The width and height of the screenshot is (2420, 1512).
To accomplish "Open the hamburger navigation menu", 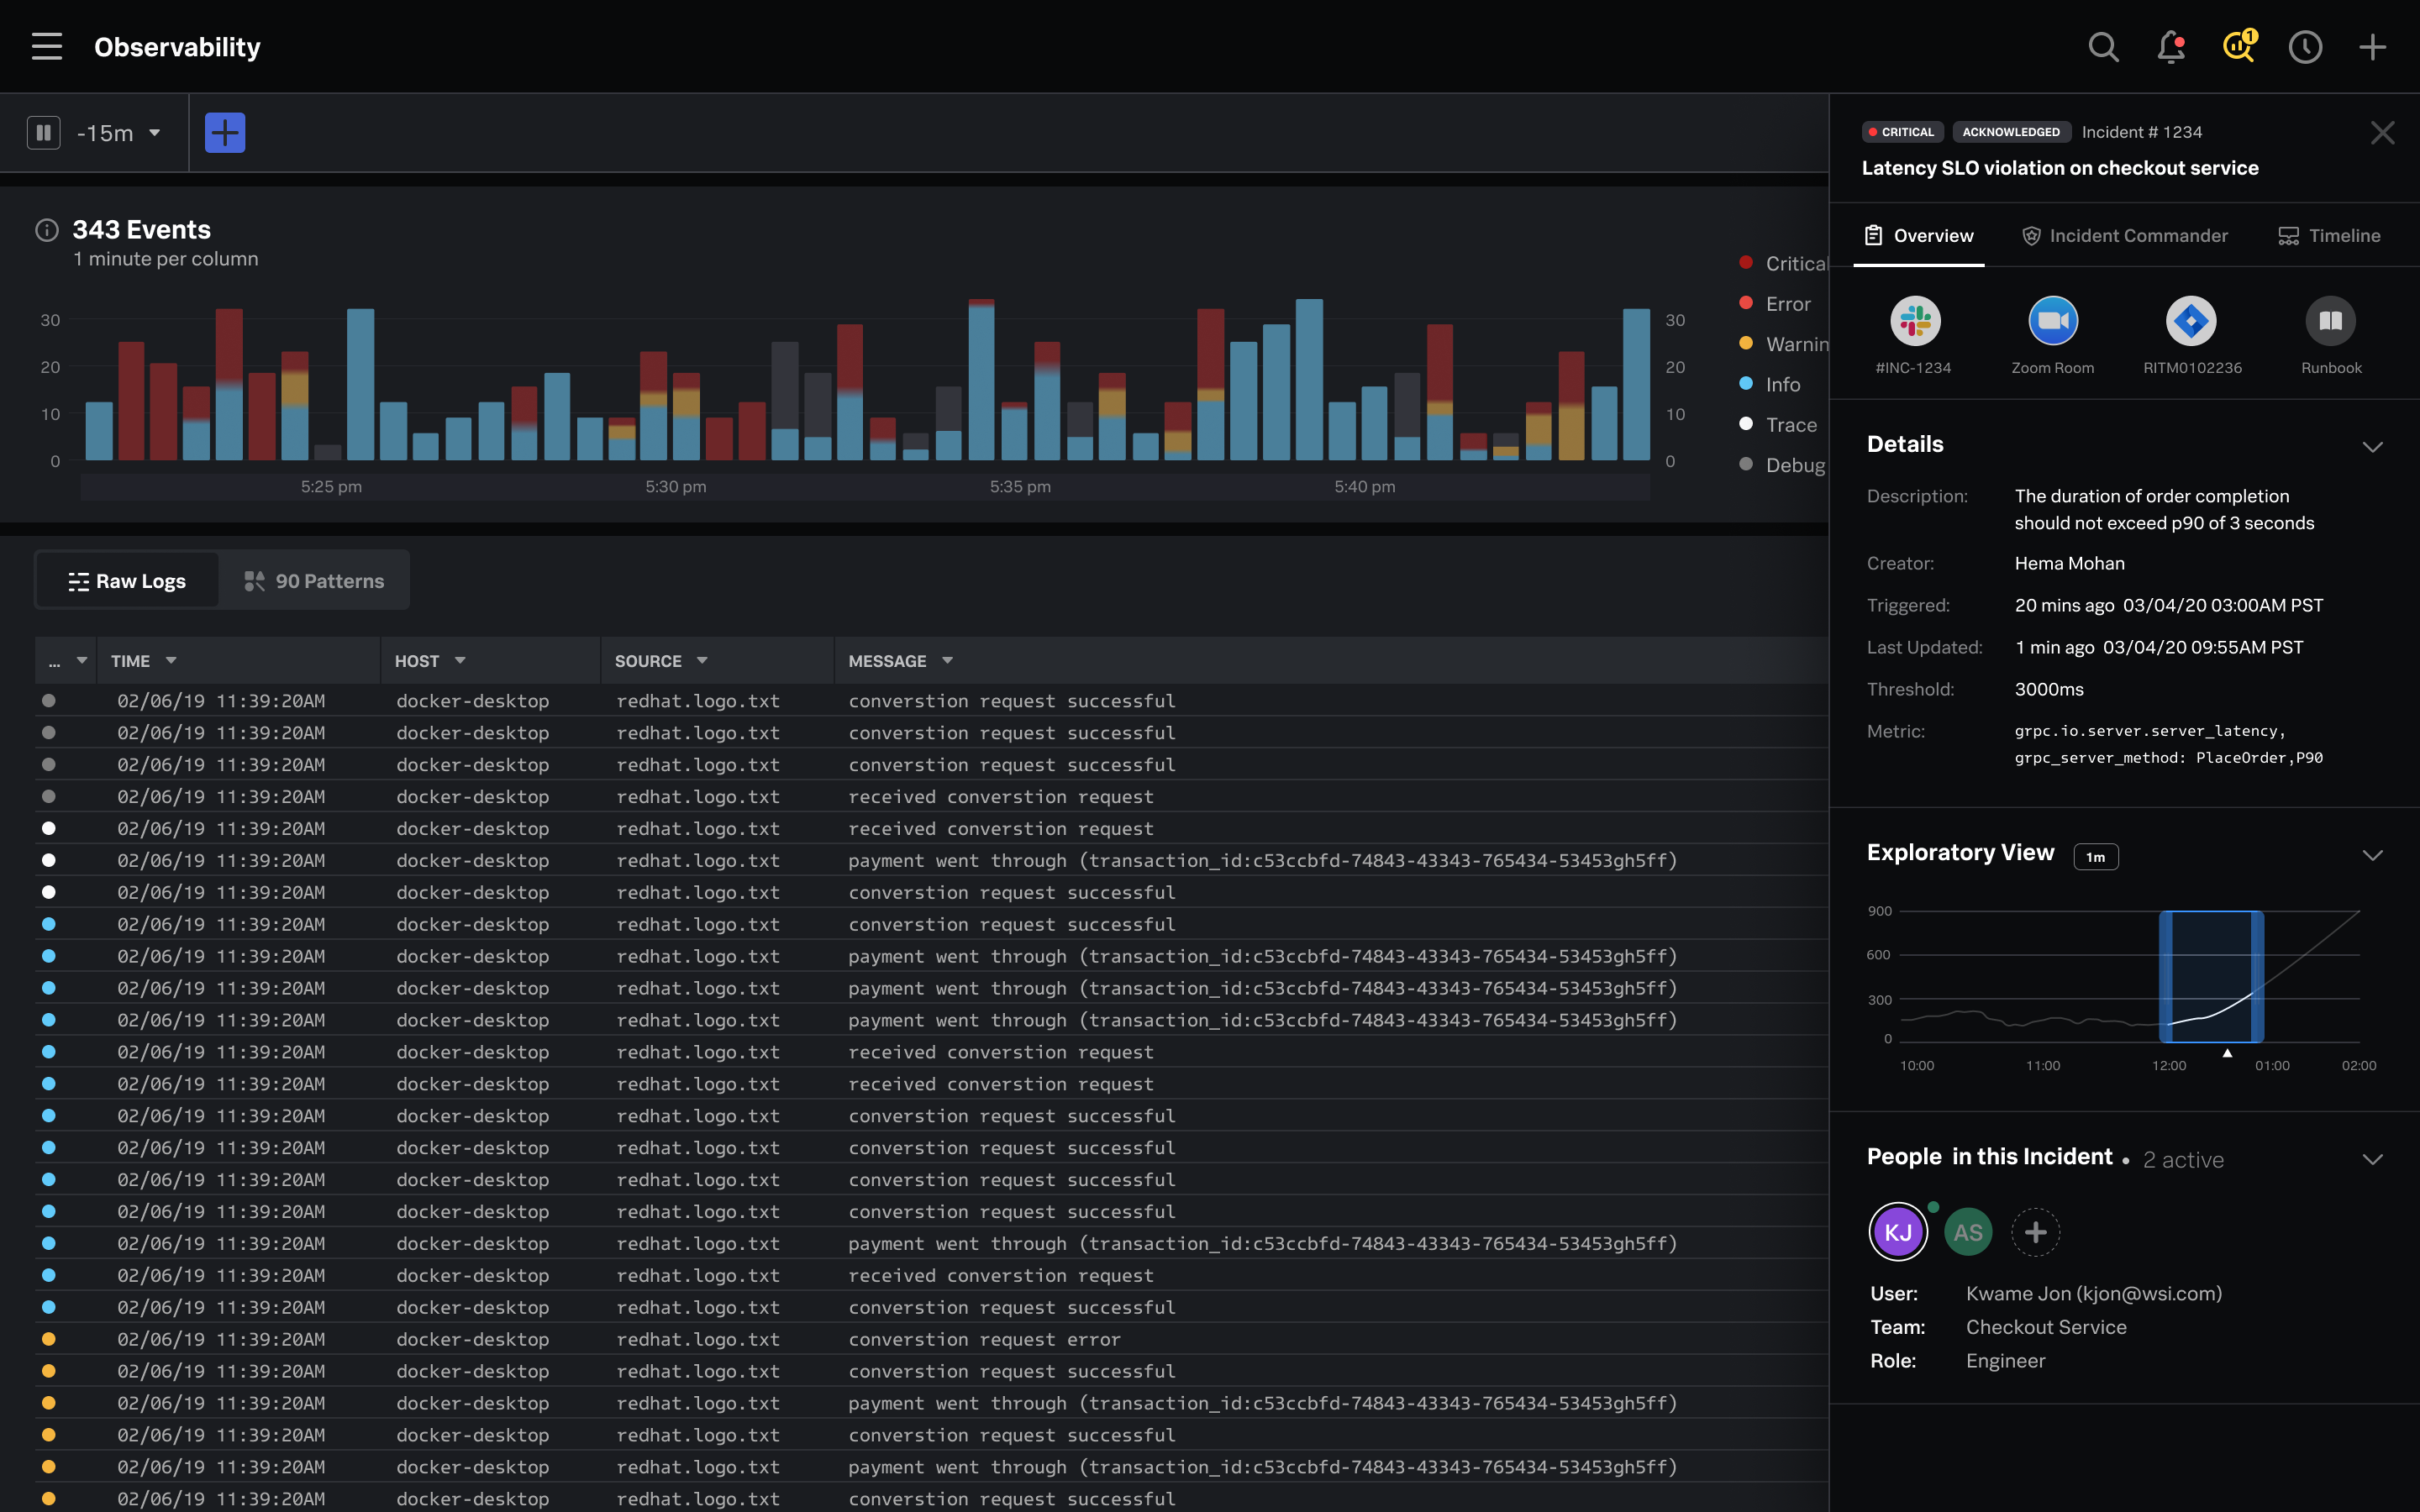I will pos(46,46).
